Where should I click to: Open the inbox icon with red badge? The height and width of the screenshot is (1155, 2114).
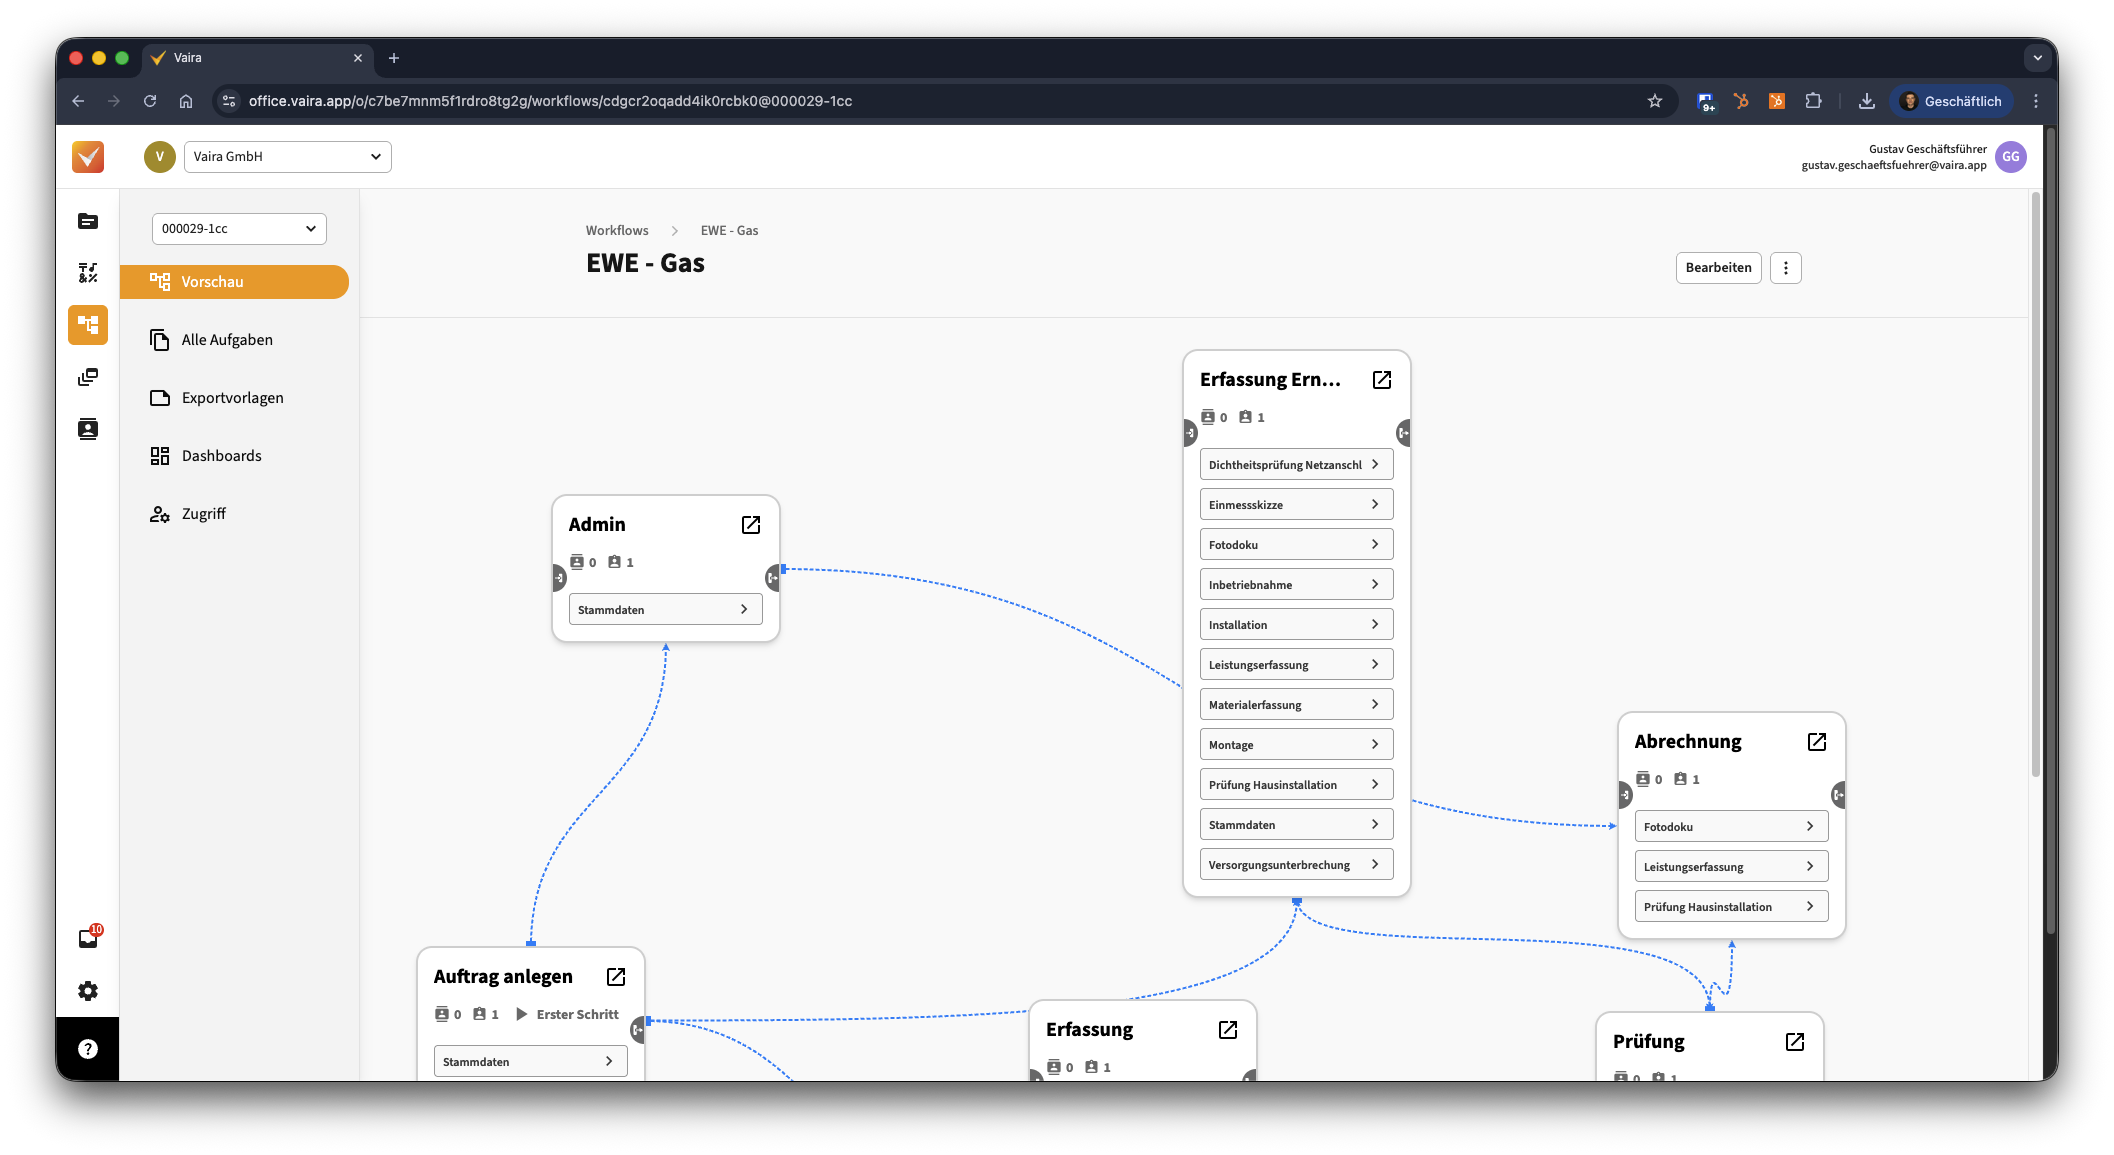tap(88, 938)
